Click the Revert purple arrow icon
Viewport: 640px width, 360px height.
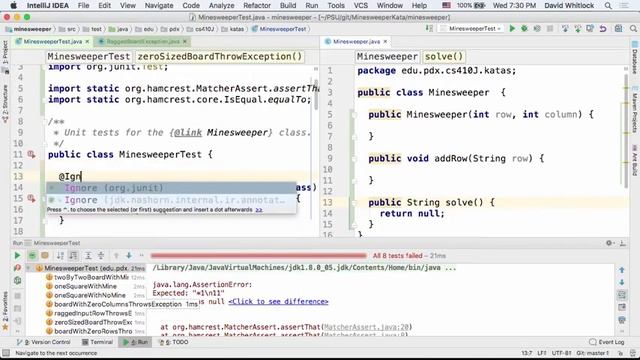[x=603, y=29]
